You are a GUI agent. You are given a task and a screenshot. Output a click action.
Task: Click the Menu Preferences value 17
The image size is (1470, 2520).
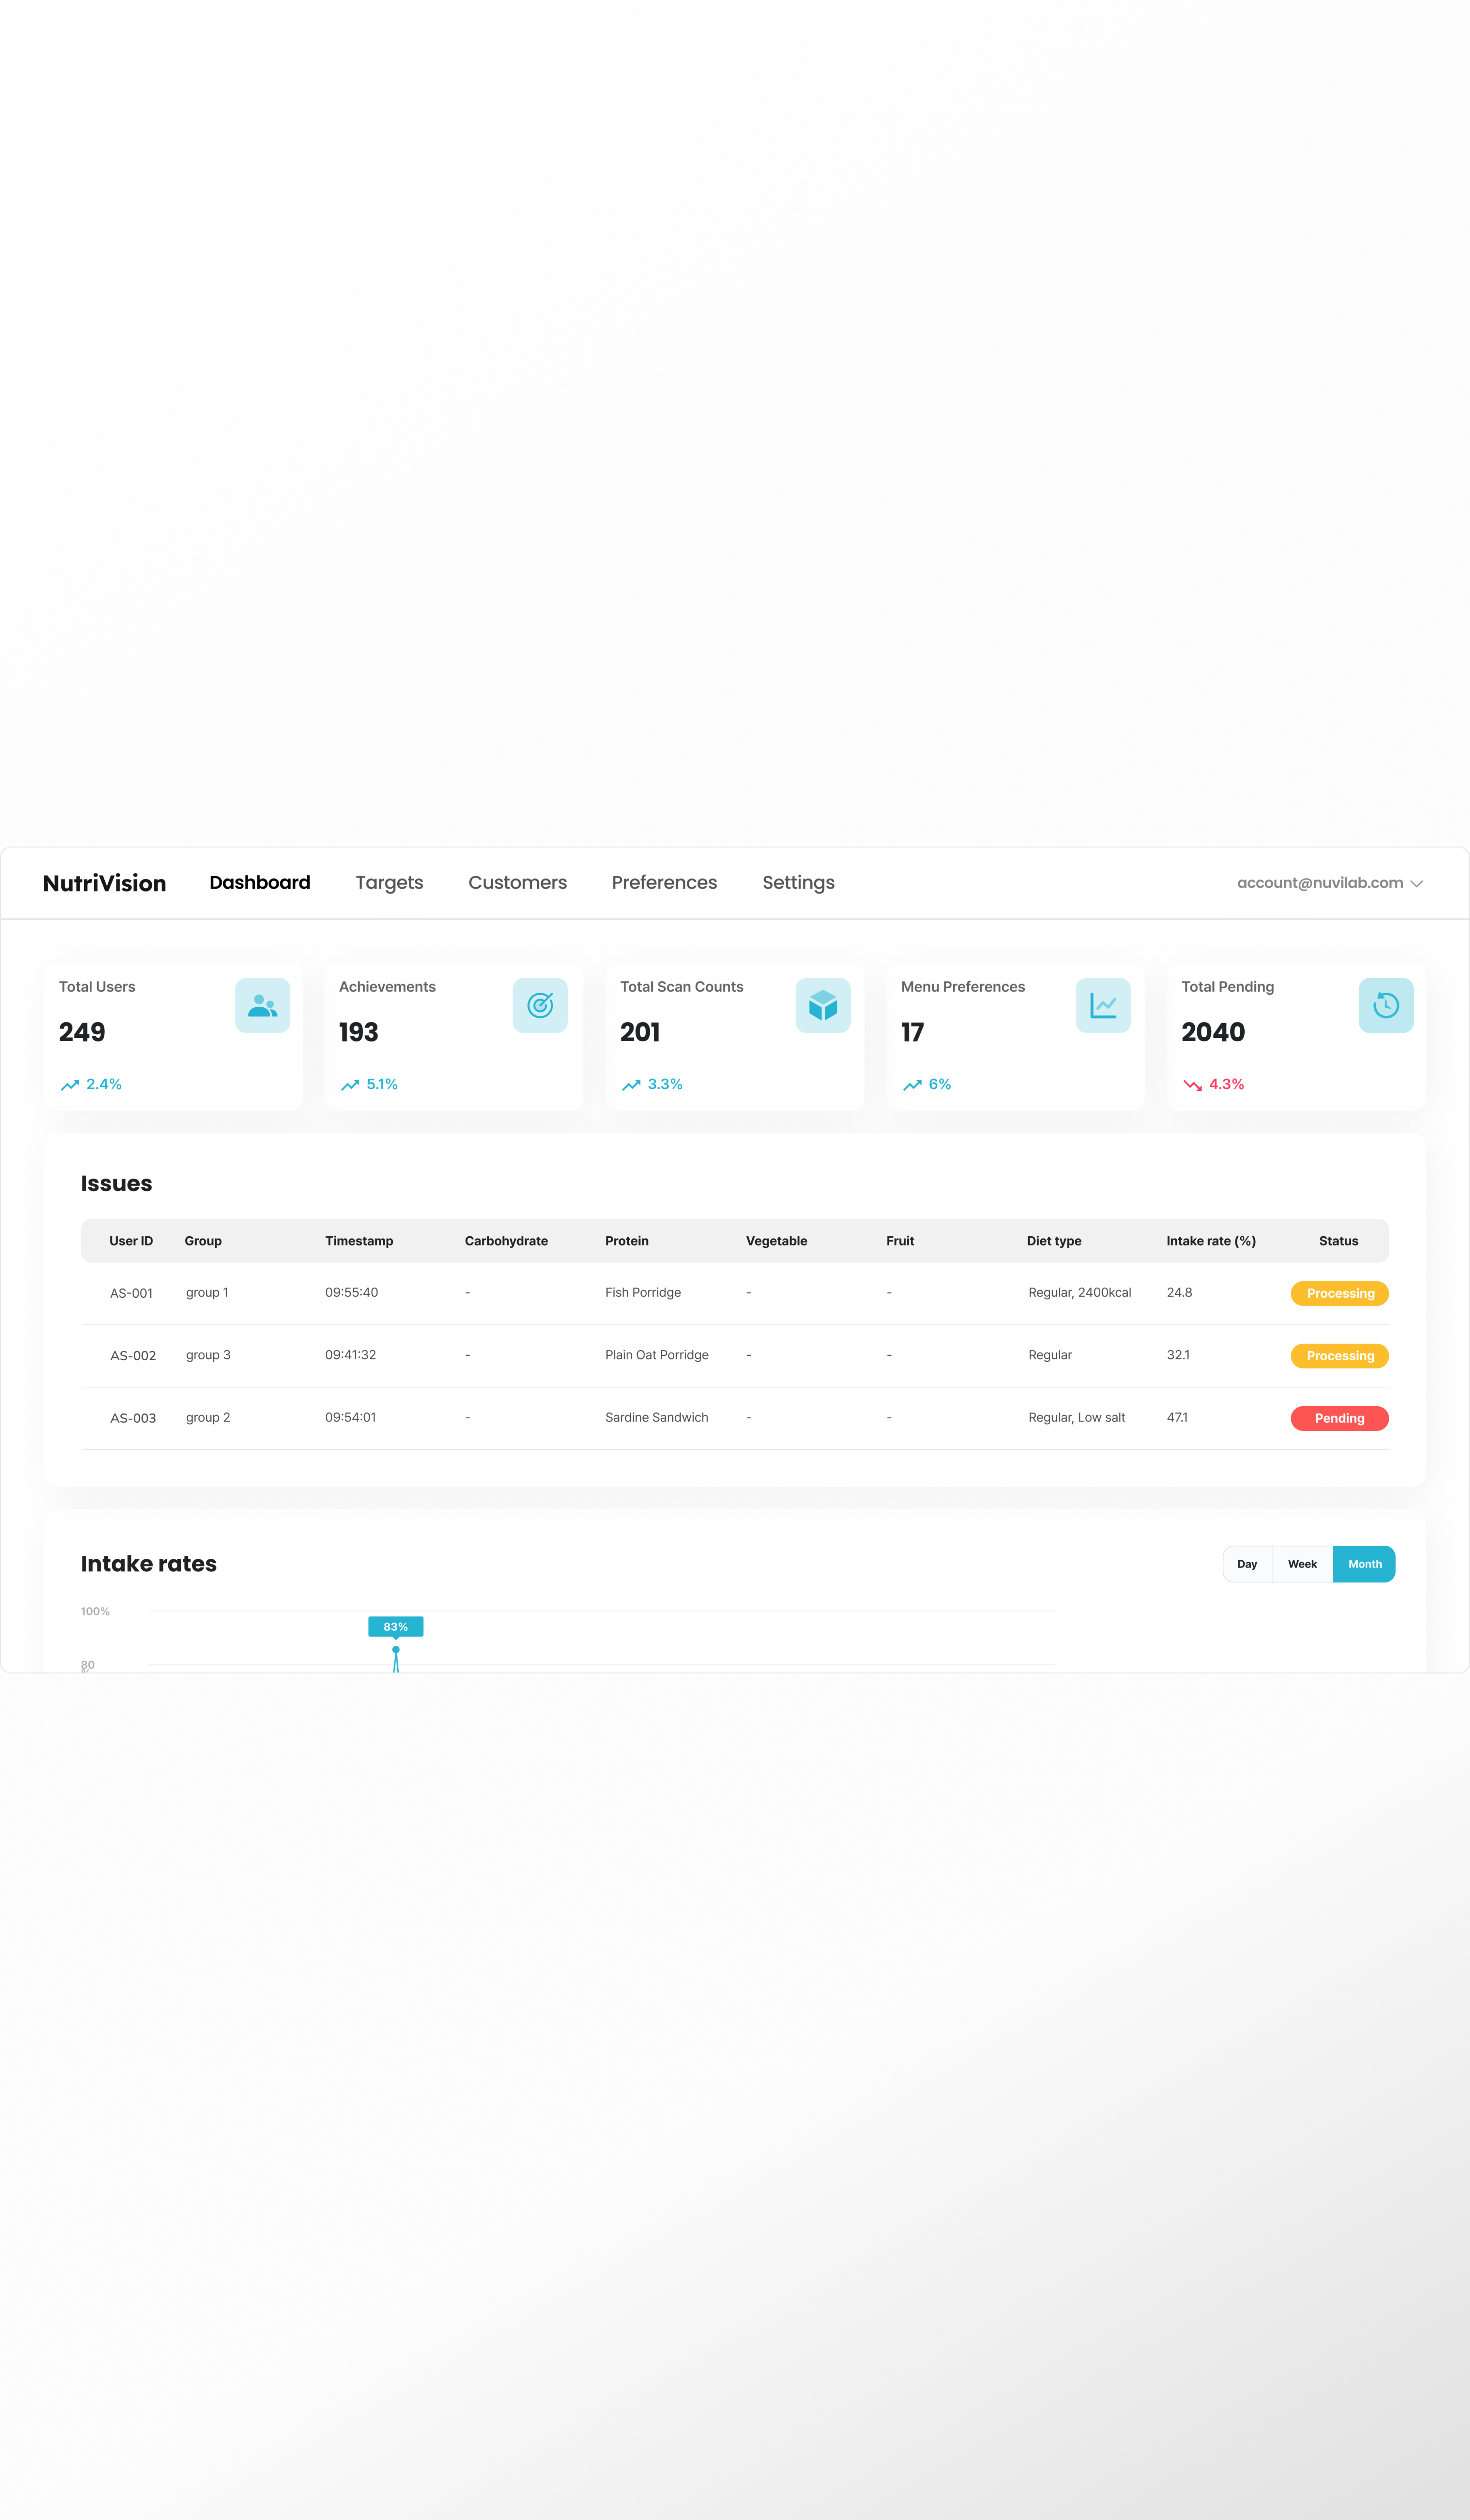pos(912,1032)
